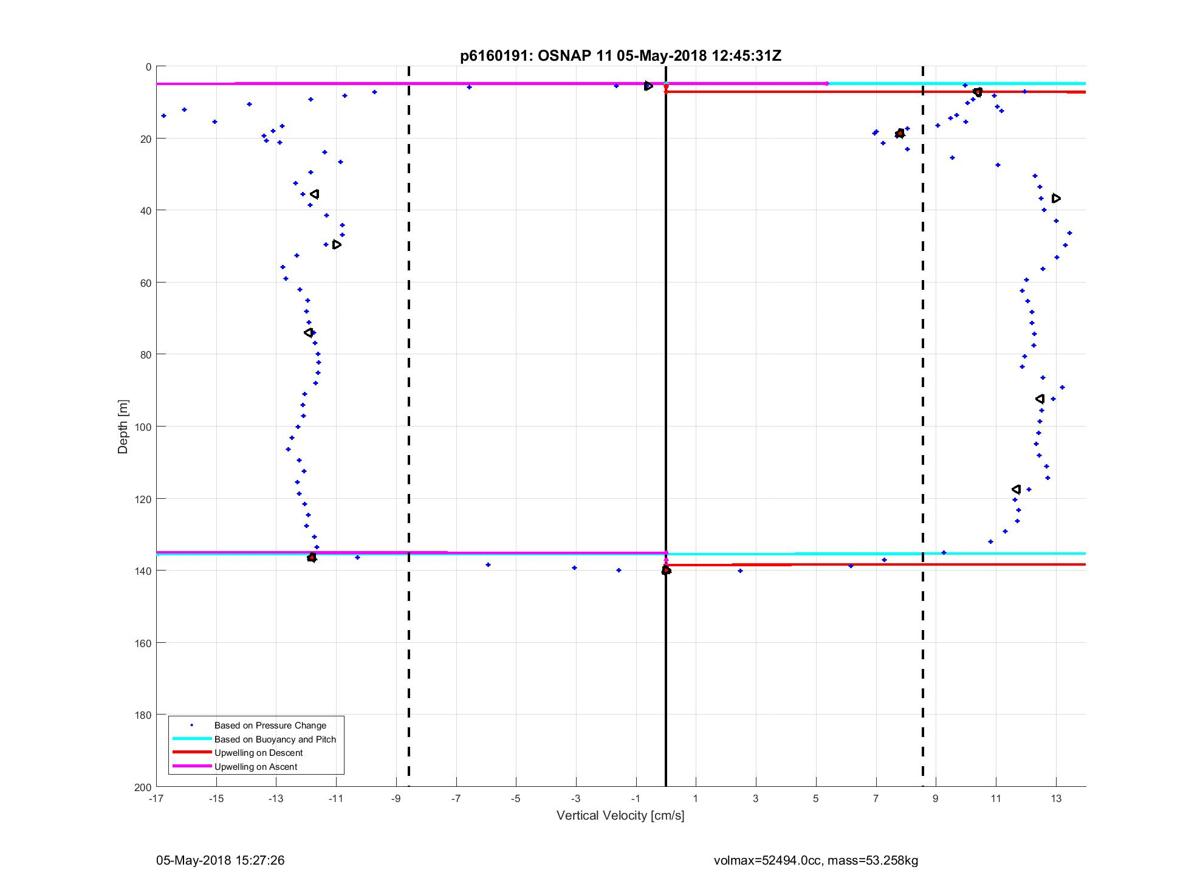Click the timestamp '05-May-2018 15:27:26' footer text
The height and width of the screenshot is (885, 1200).
pyautogui.click(x=220, y=859)
